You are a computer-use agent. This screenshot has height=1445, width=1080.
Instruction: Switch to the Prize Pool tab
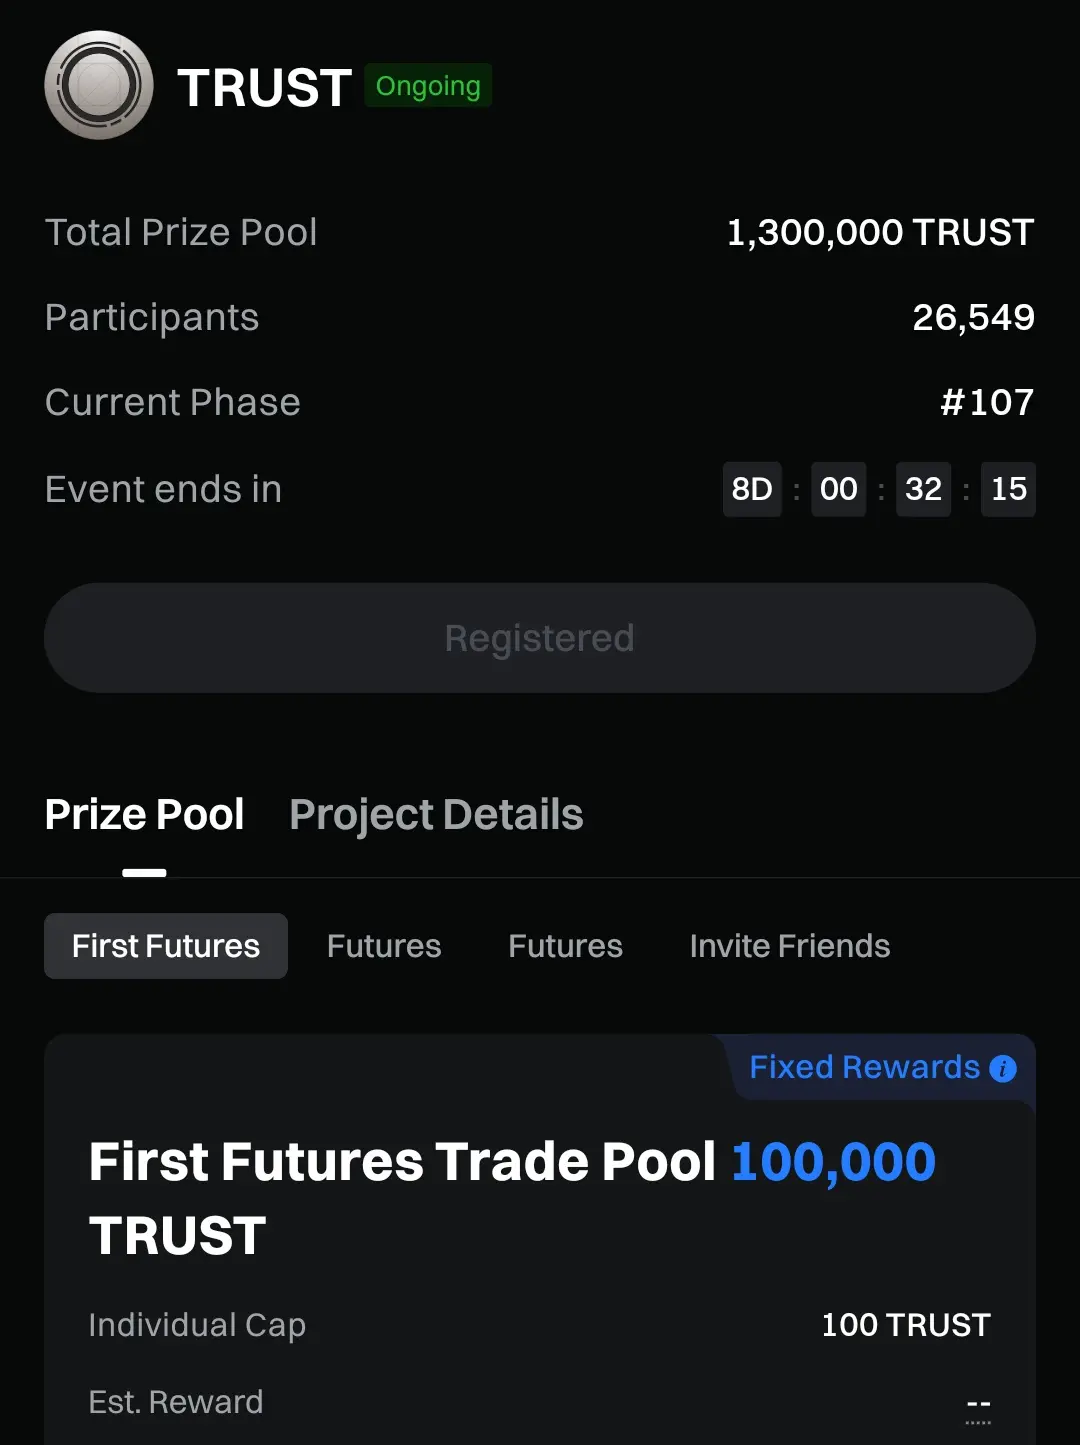[x=145, y=815]
